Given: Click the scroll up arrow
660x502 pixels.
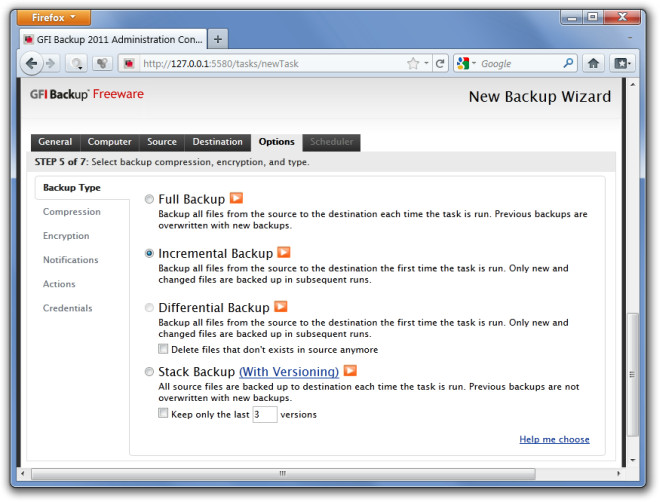Looking at the screenshot, I should (x=633, y=84).
